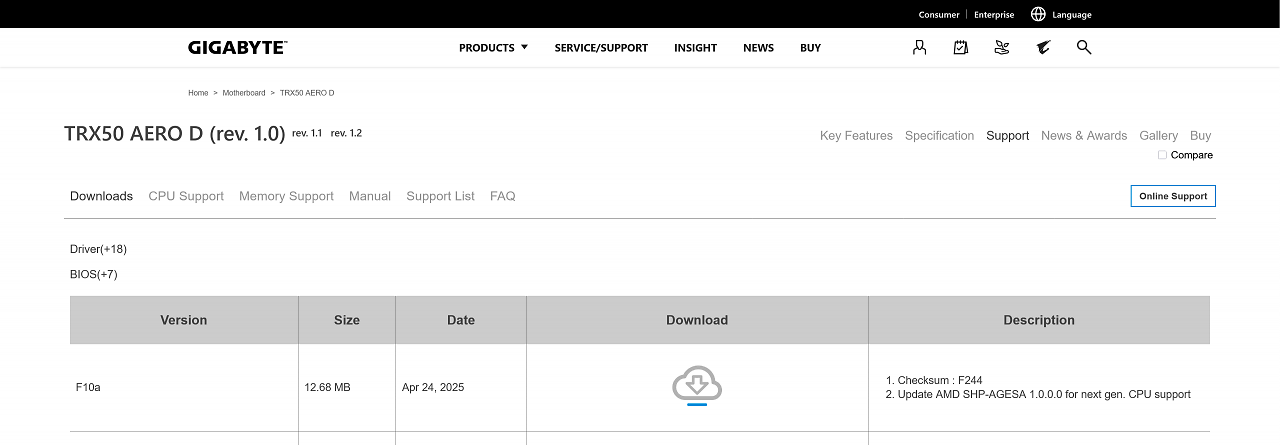Switch to FAQ tab

(503, 196)
